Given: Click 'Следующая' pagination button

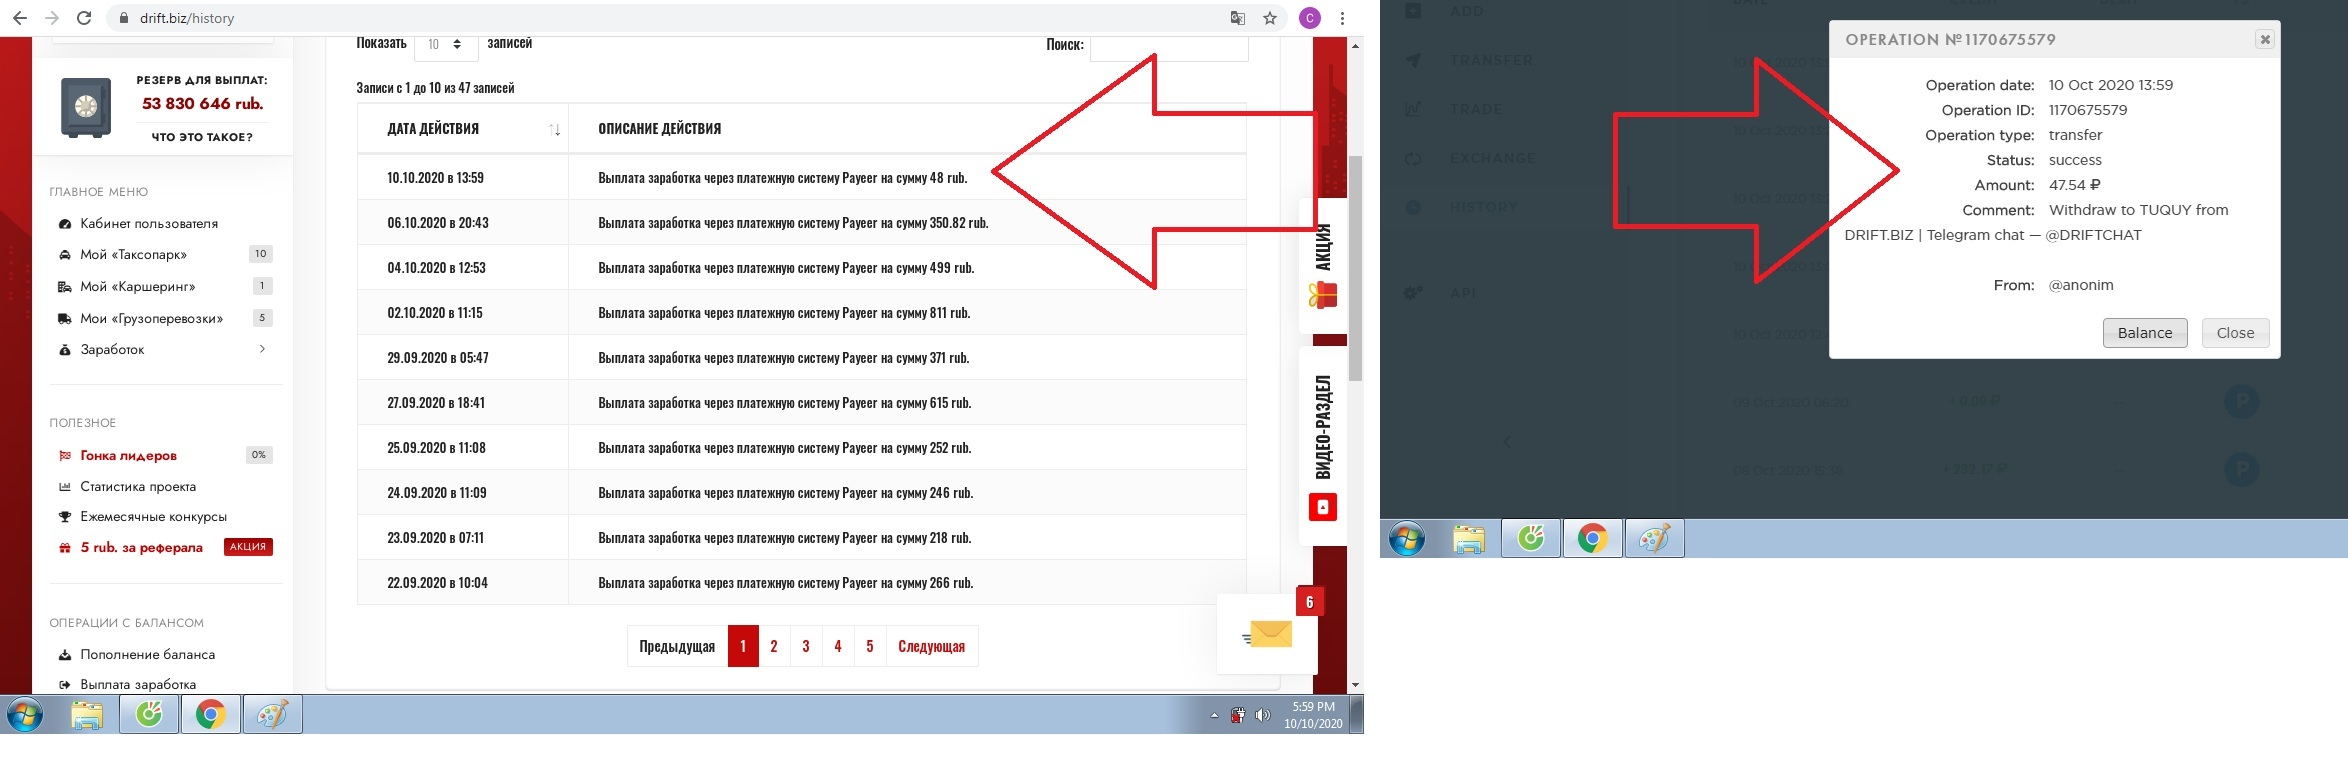Looking at the screenshot, I should coord(931,646).
